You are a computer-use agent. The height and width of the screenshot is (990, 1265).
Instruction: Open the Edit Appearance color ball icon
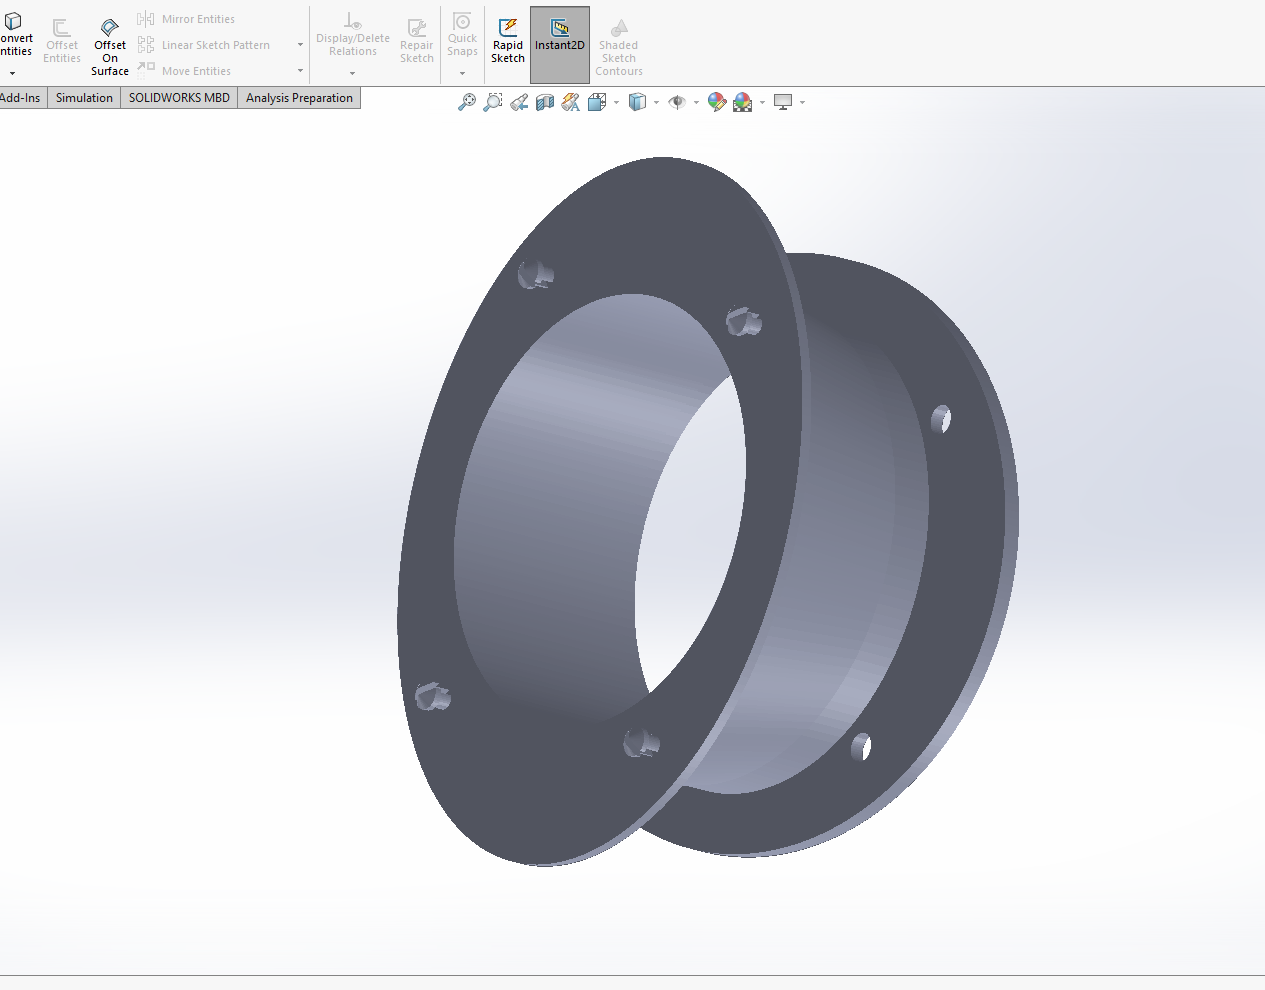[717, 102]
